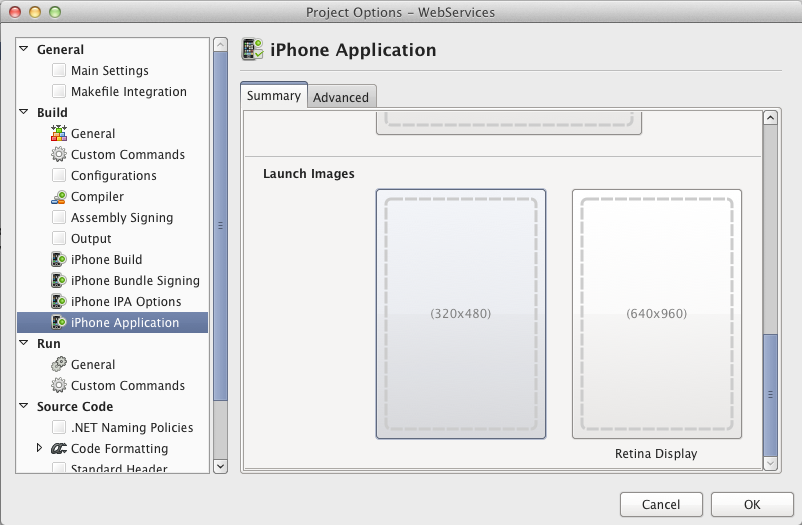The image size is (802, 525).
Task: Click the Build General blocks icon
Action: (59, 133)
